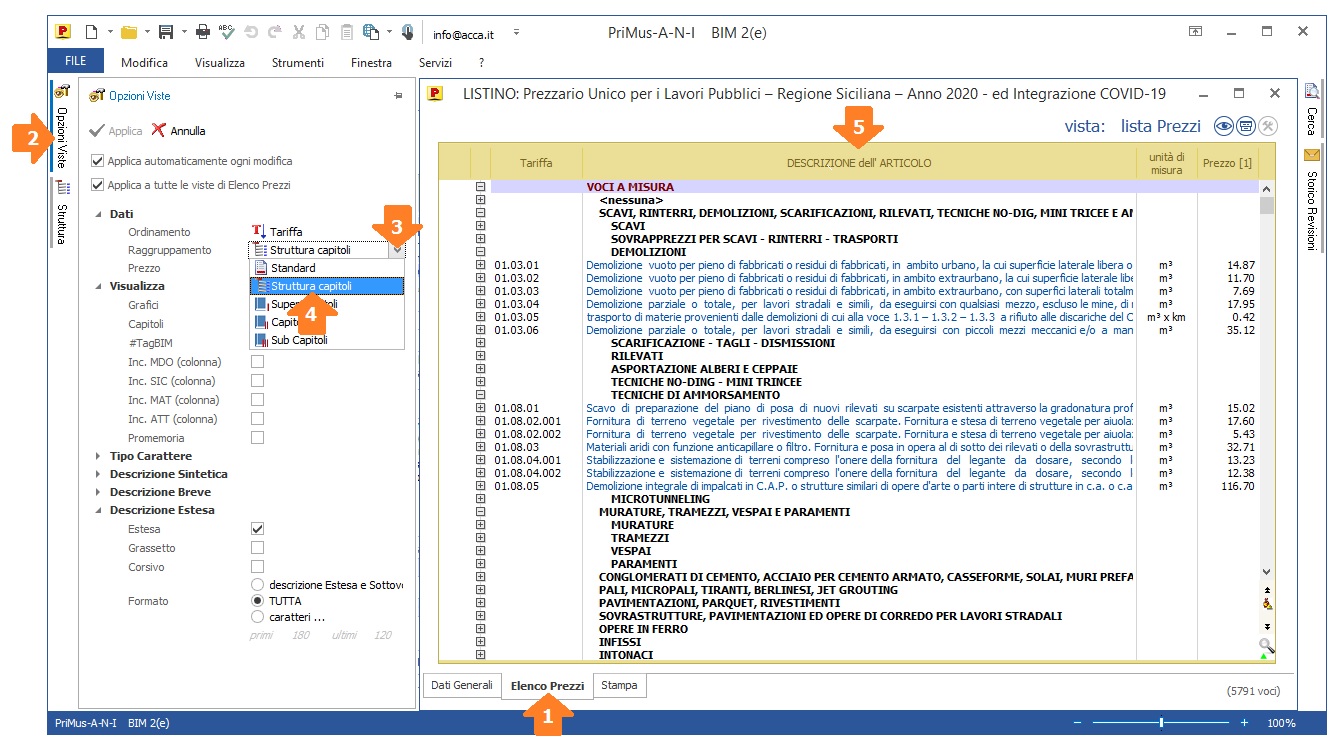Click the red X Annulla icon
This screenshot has height=752, width=1344.
pos(158,130)
